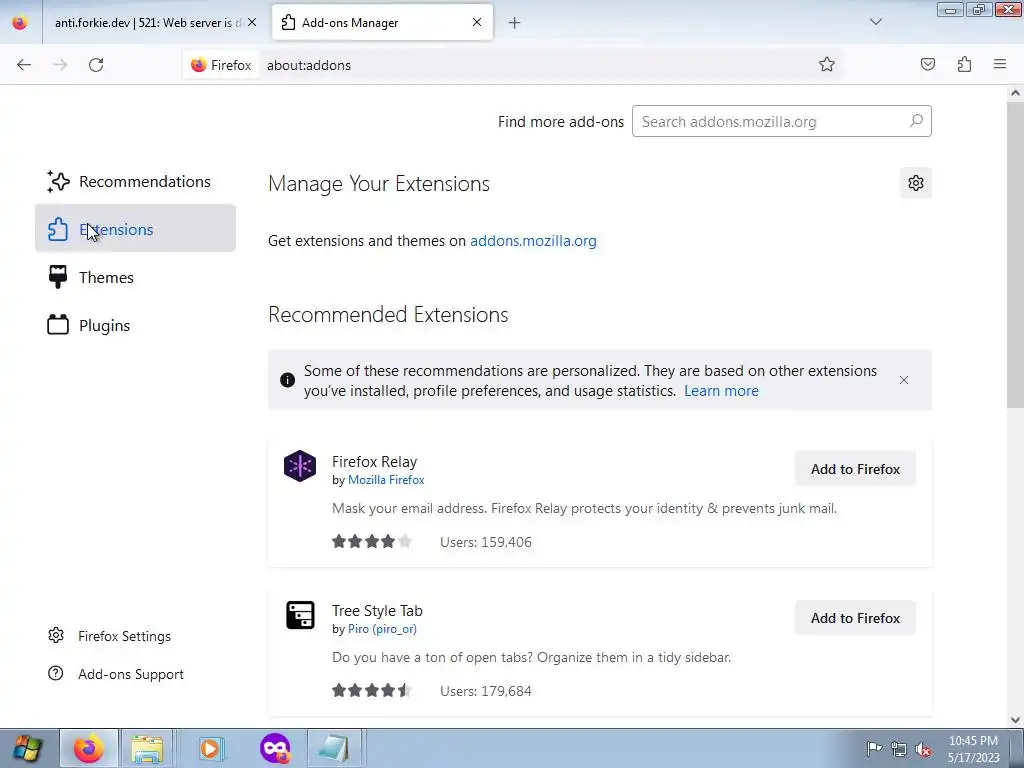Click the Plugins icon in sidebar
Image resolution: width=1024 pixels, height=768 pixels.
tap(58, 325)
